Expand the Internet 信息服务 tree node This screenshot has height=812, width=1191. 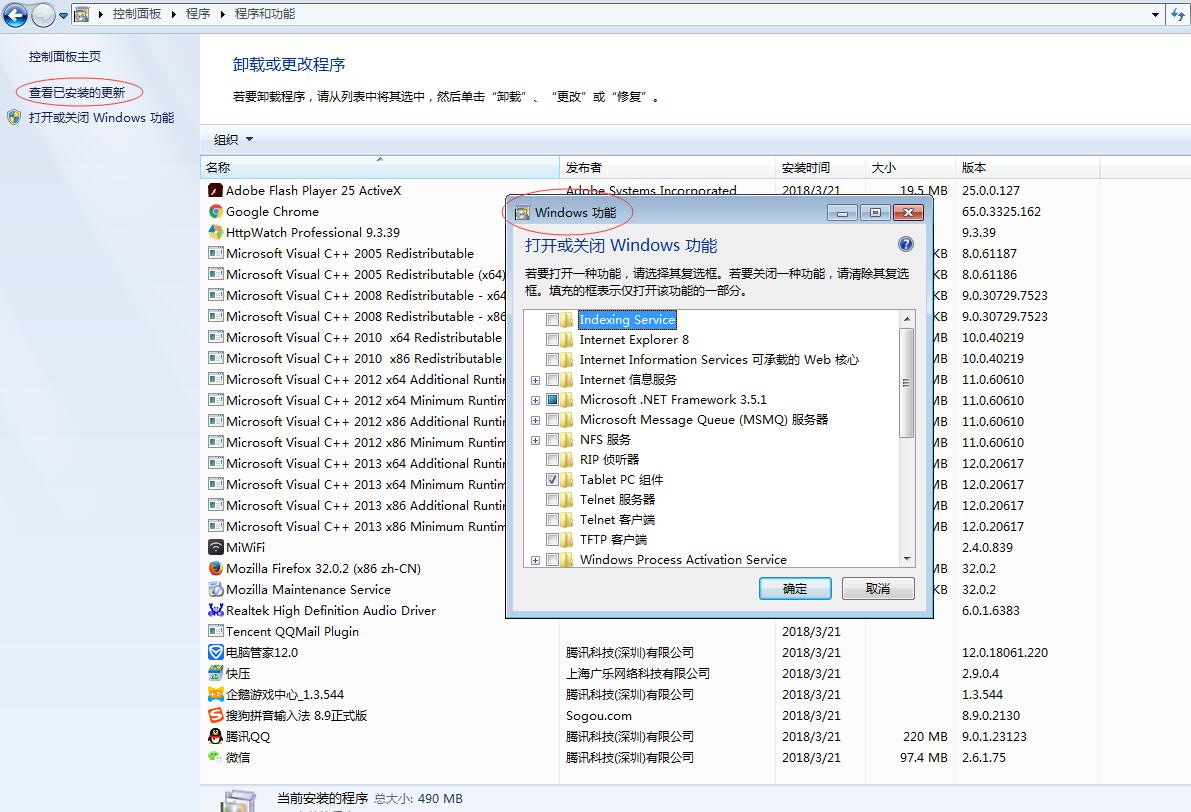tap(536, 380)
